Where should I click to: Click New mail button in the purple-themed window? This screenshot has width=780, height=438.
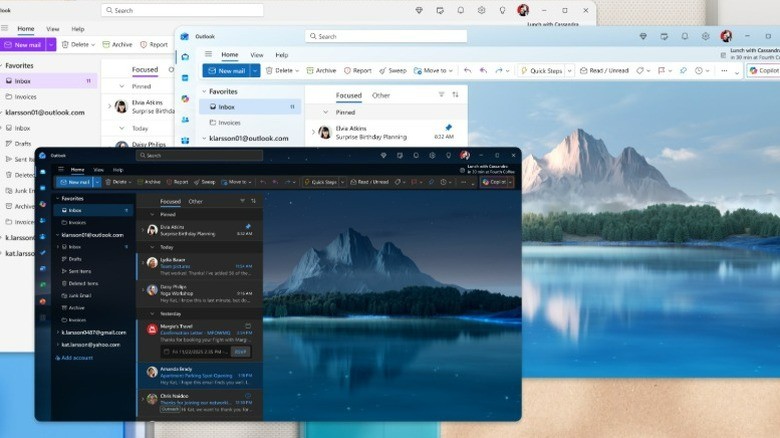pos(23,45)
